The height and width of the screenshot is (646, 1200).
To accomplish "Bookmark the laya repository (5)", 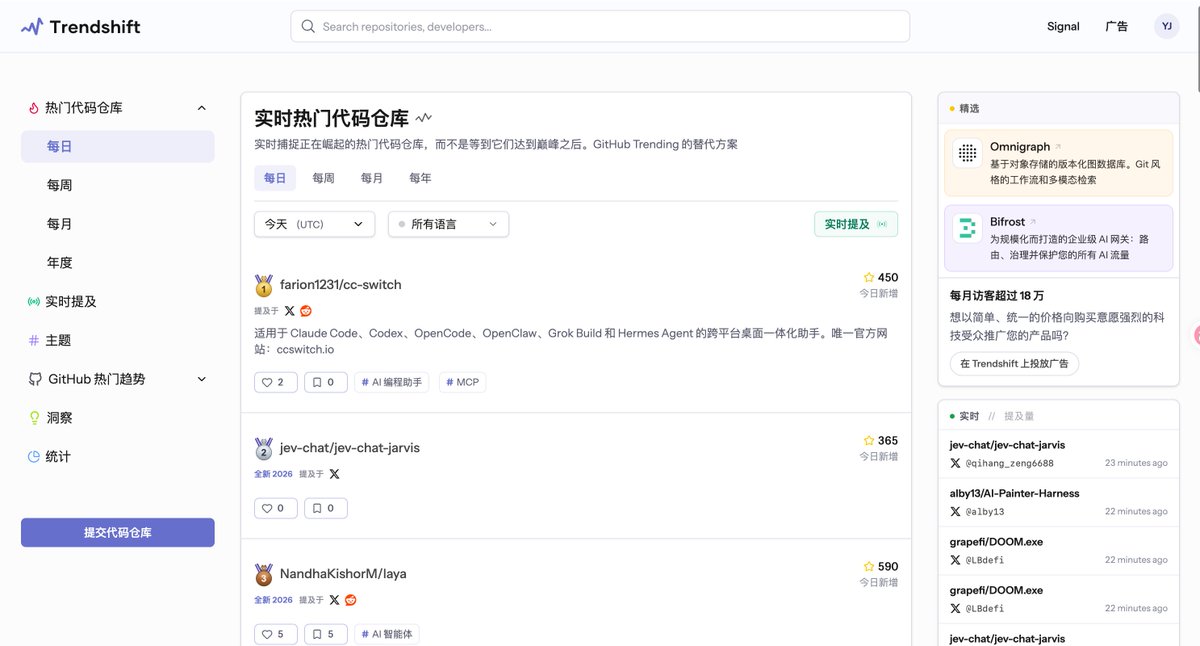I will click(325, 634).
